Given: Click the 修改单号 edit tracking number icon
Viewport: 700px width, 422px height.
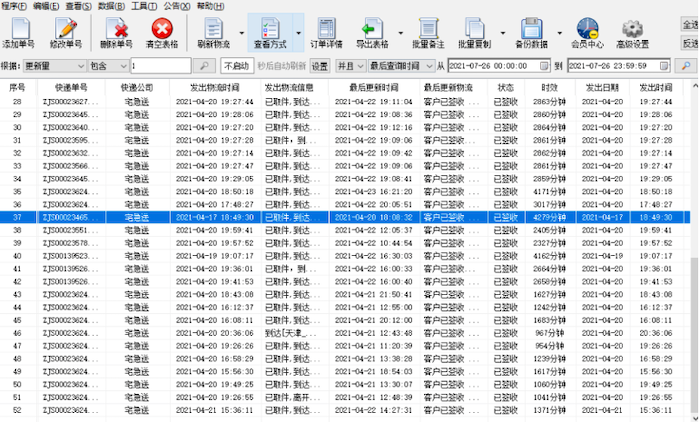Looking at the screenshot, I should pyautogui.click(x=66, y=29).
